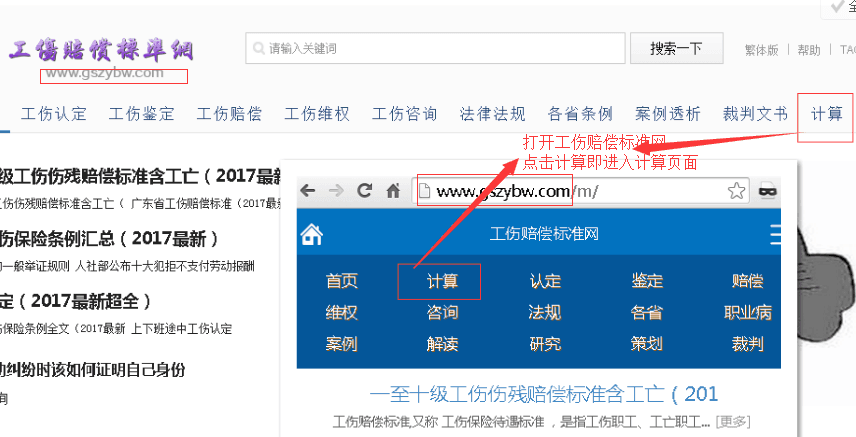Select 计算 in mobile menu

442,281
